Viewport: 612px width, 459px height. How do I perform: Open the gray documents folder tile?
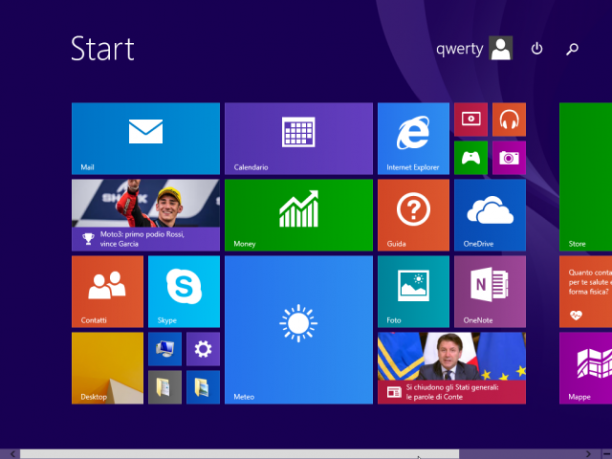pos(165,387)
